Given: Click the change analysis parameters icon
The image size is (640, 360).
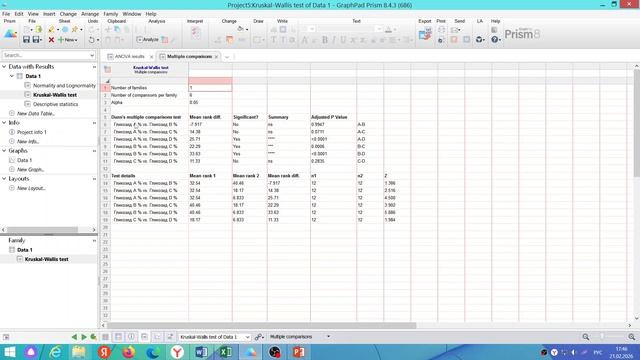Looking at the screenshot, I should point(164,40).
